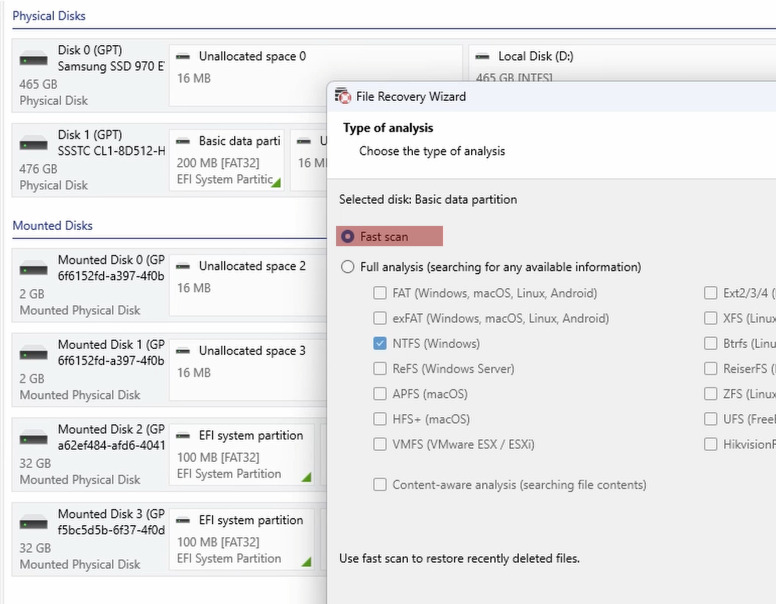Enable the Btrfs checkbox
The width and height of the screenshot is (776, 604).
coord(710,344)
